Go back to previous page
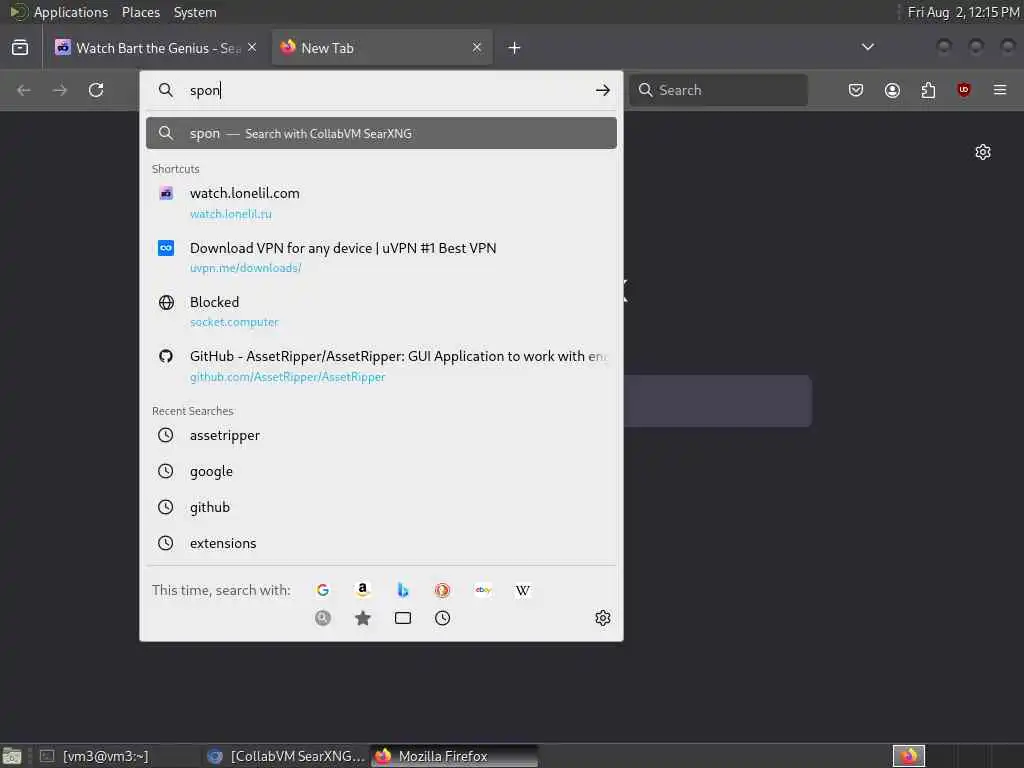1024x768 pixels. click(24, 89)
